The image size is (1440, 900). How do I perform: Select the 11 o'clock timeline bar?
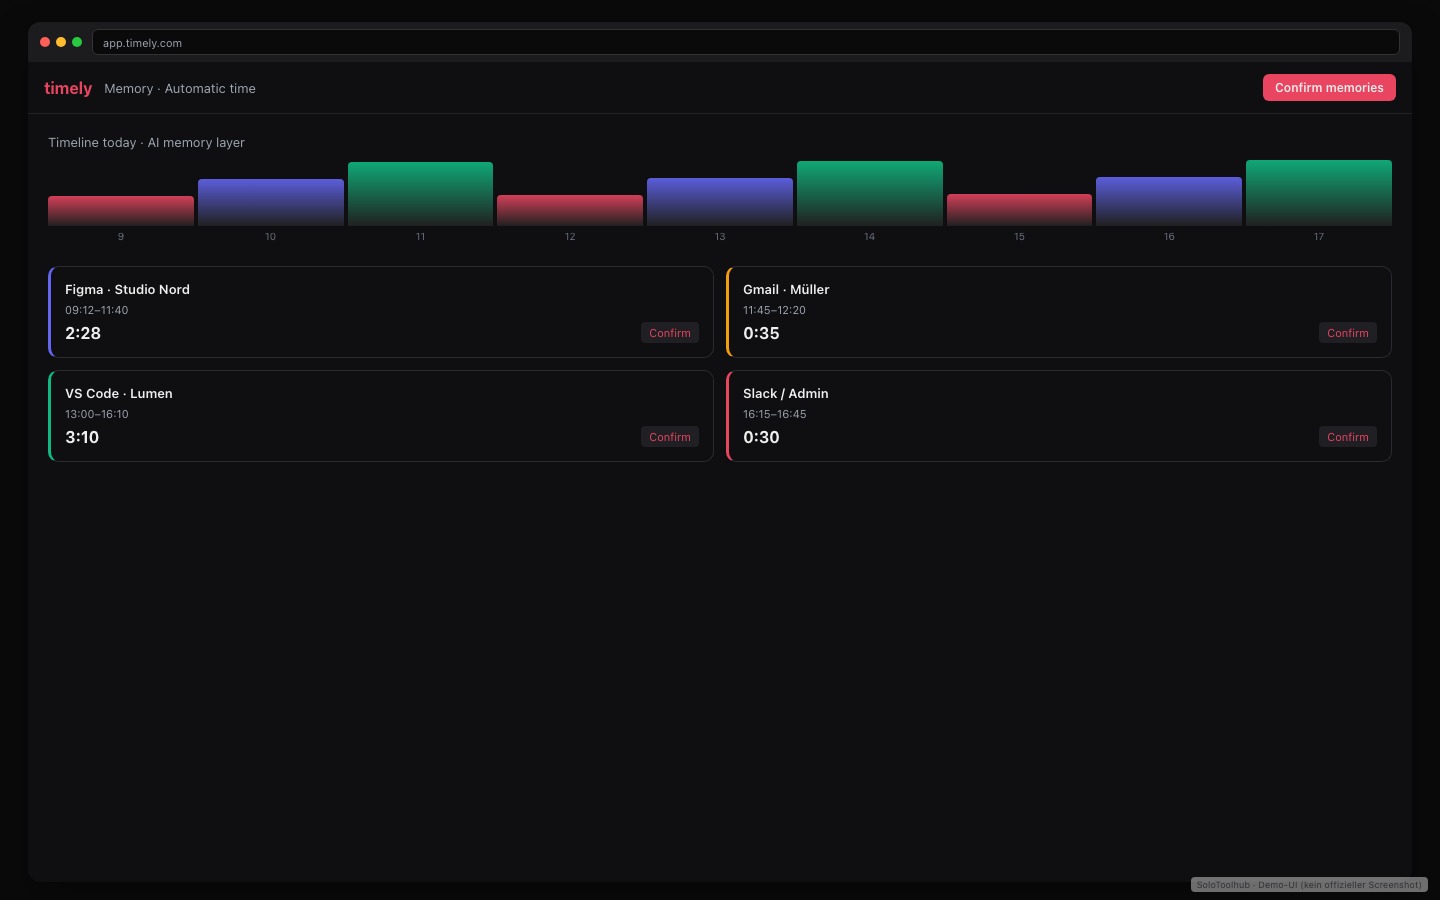point(420,194)
